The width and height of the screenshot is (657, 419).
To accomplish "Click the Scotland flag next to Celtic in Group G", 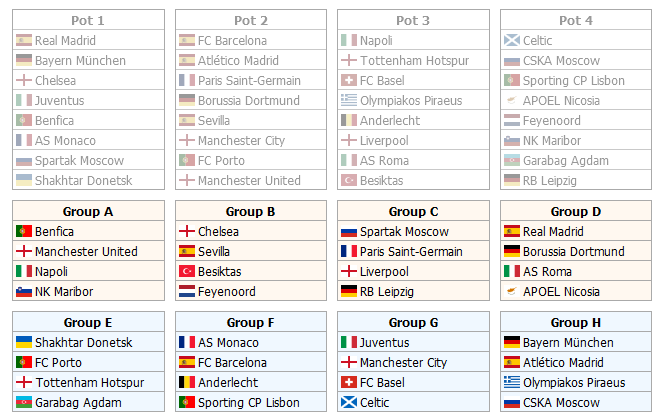I will pyautogui.click(x=349, y=403).
